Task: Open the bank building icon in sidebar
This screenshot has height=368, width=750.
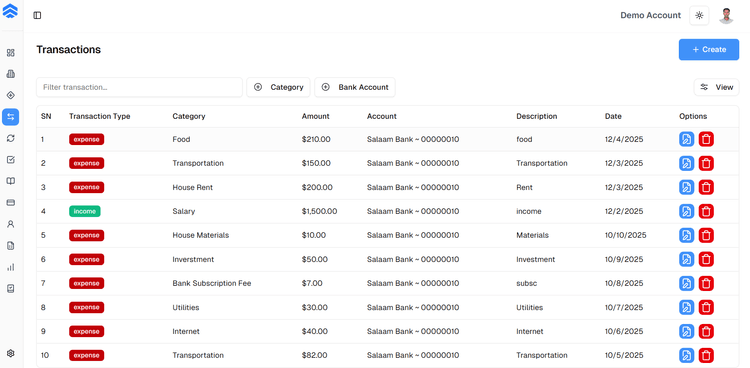Action: coord(11,74)
